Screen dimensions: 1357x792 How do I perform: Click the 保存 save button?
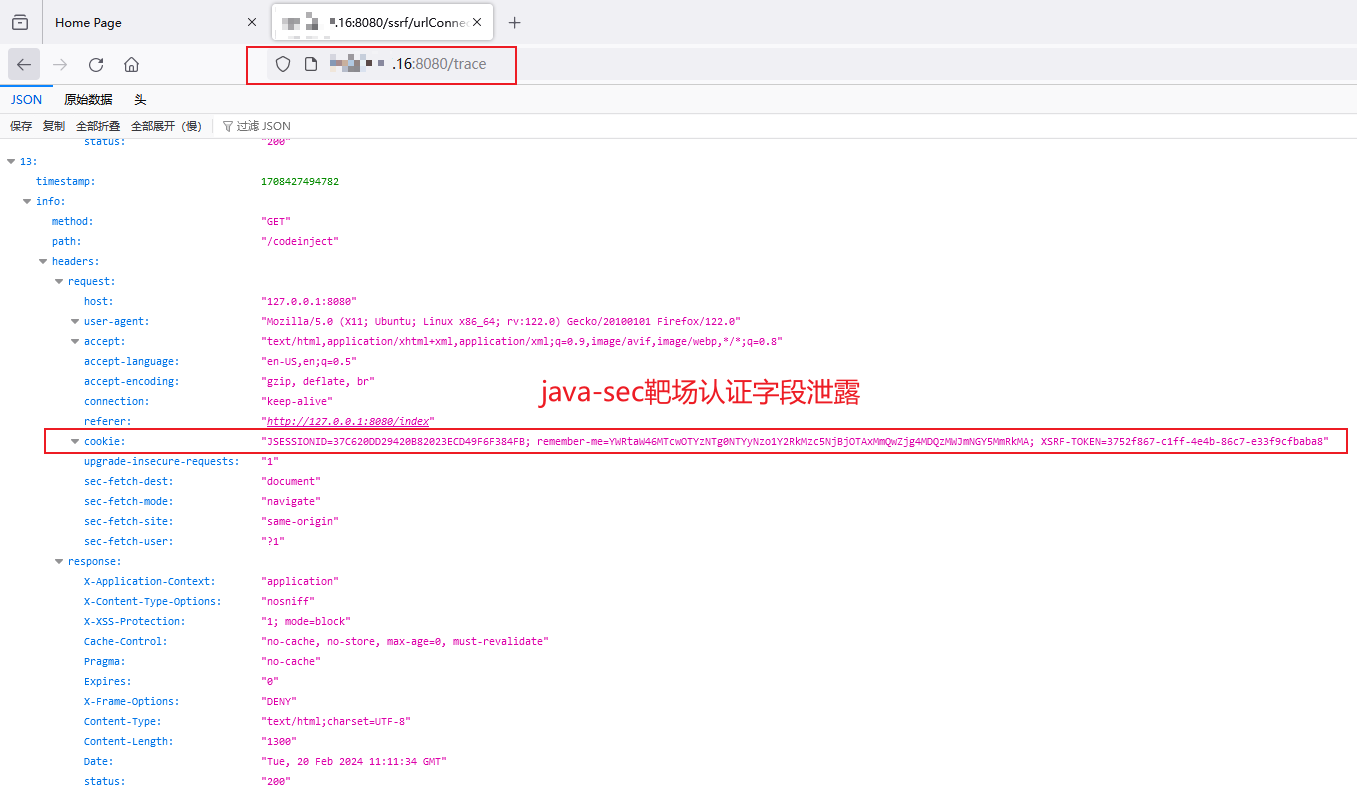(21, 126)
